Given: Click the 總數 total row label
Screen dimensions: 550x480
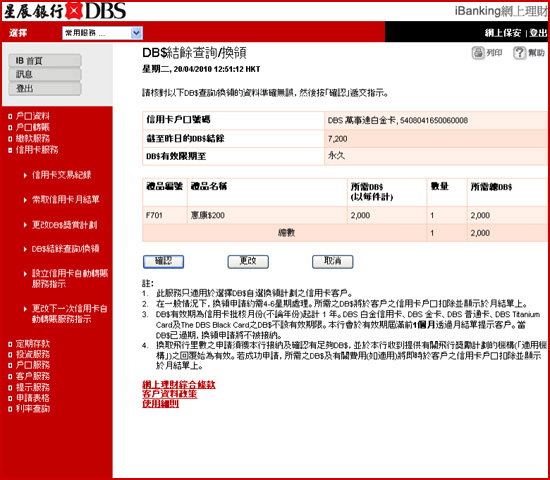Looking at the screenshot, I should 287,233.
